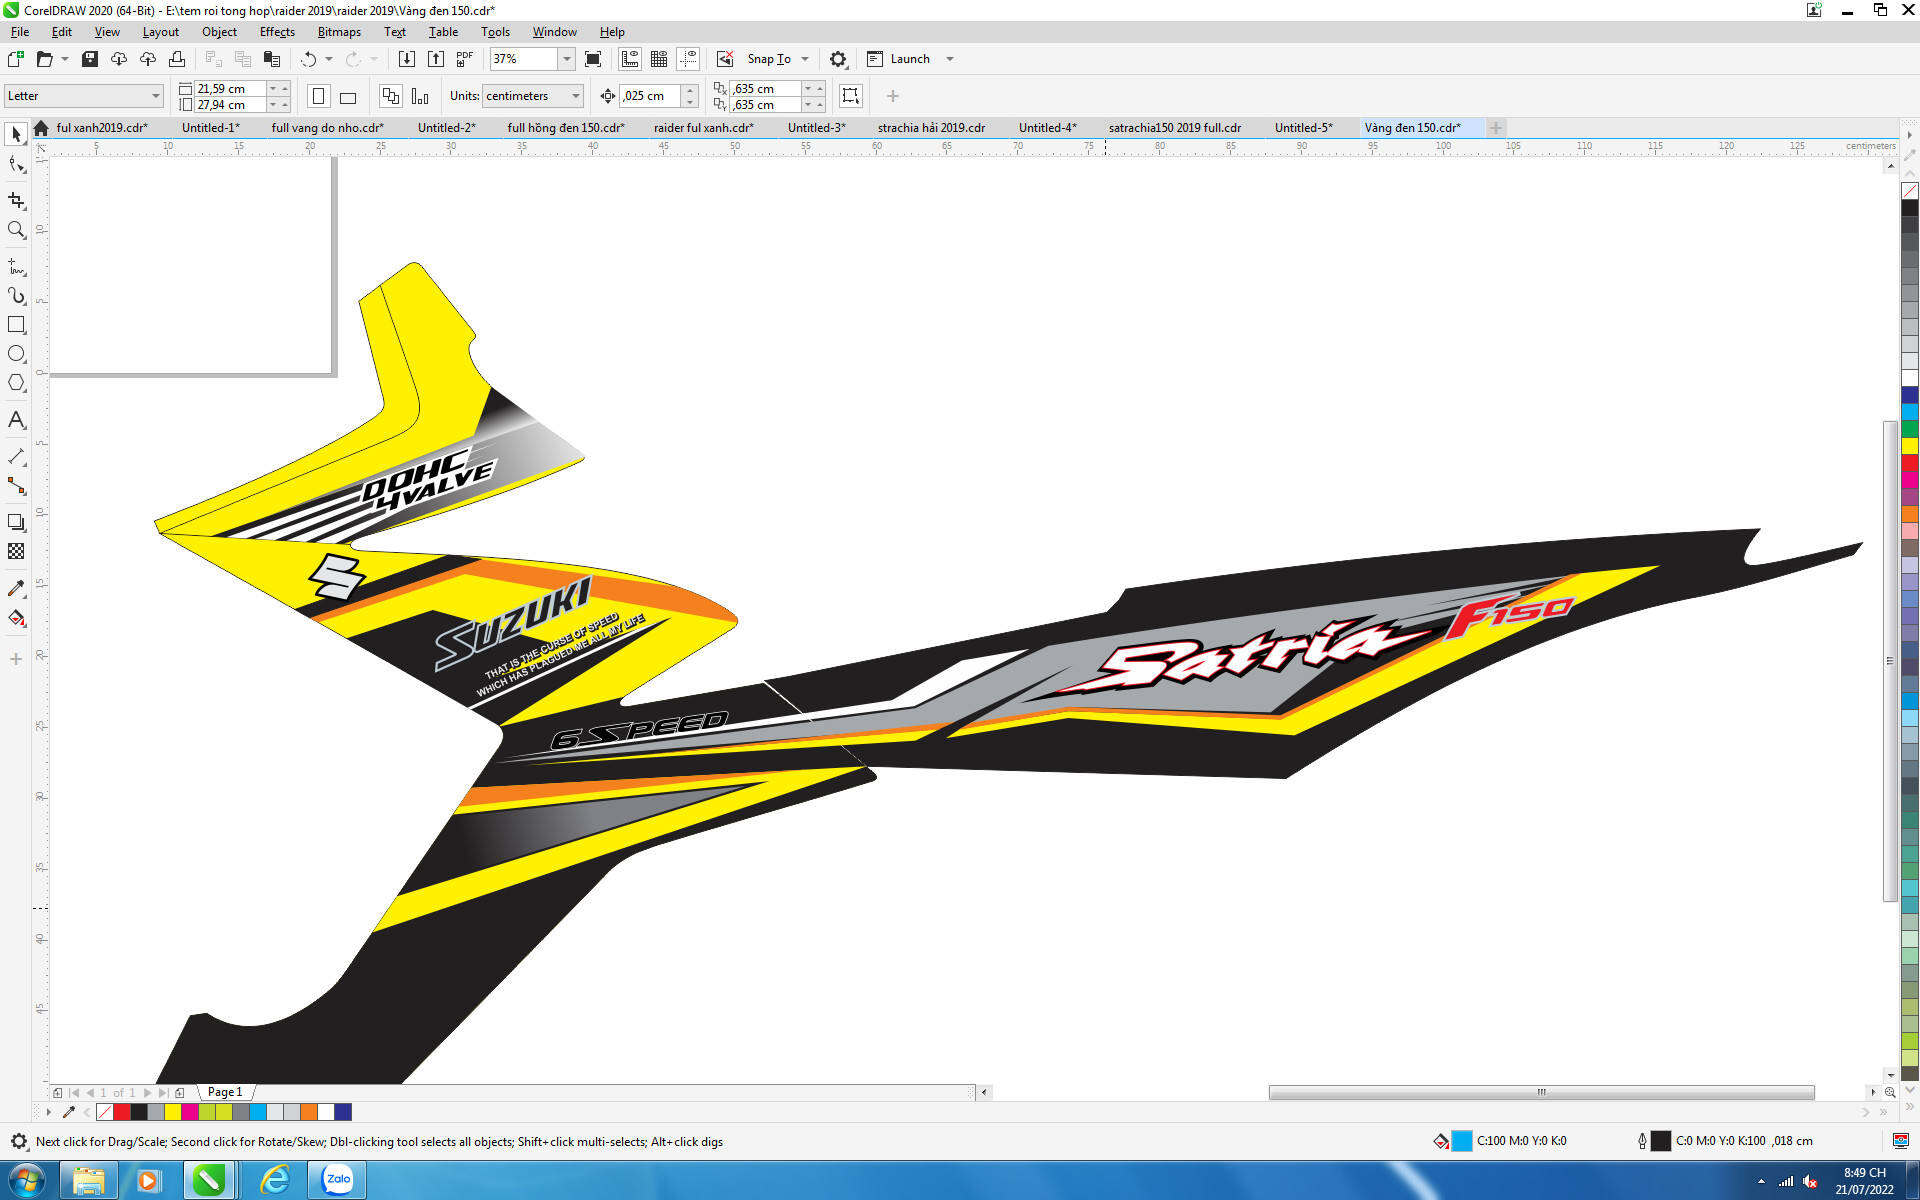The height and width of the screenshot is (1200, 1920).
Task: Toggle Show Grid button
Action: point(659,59)
